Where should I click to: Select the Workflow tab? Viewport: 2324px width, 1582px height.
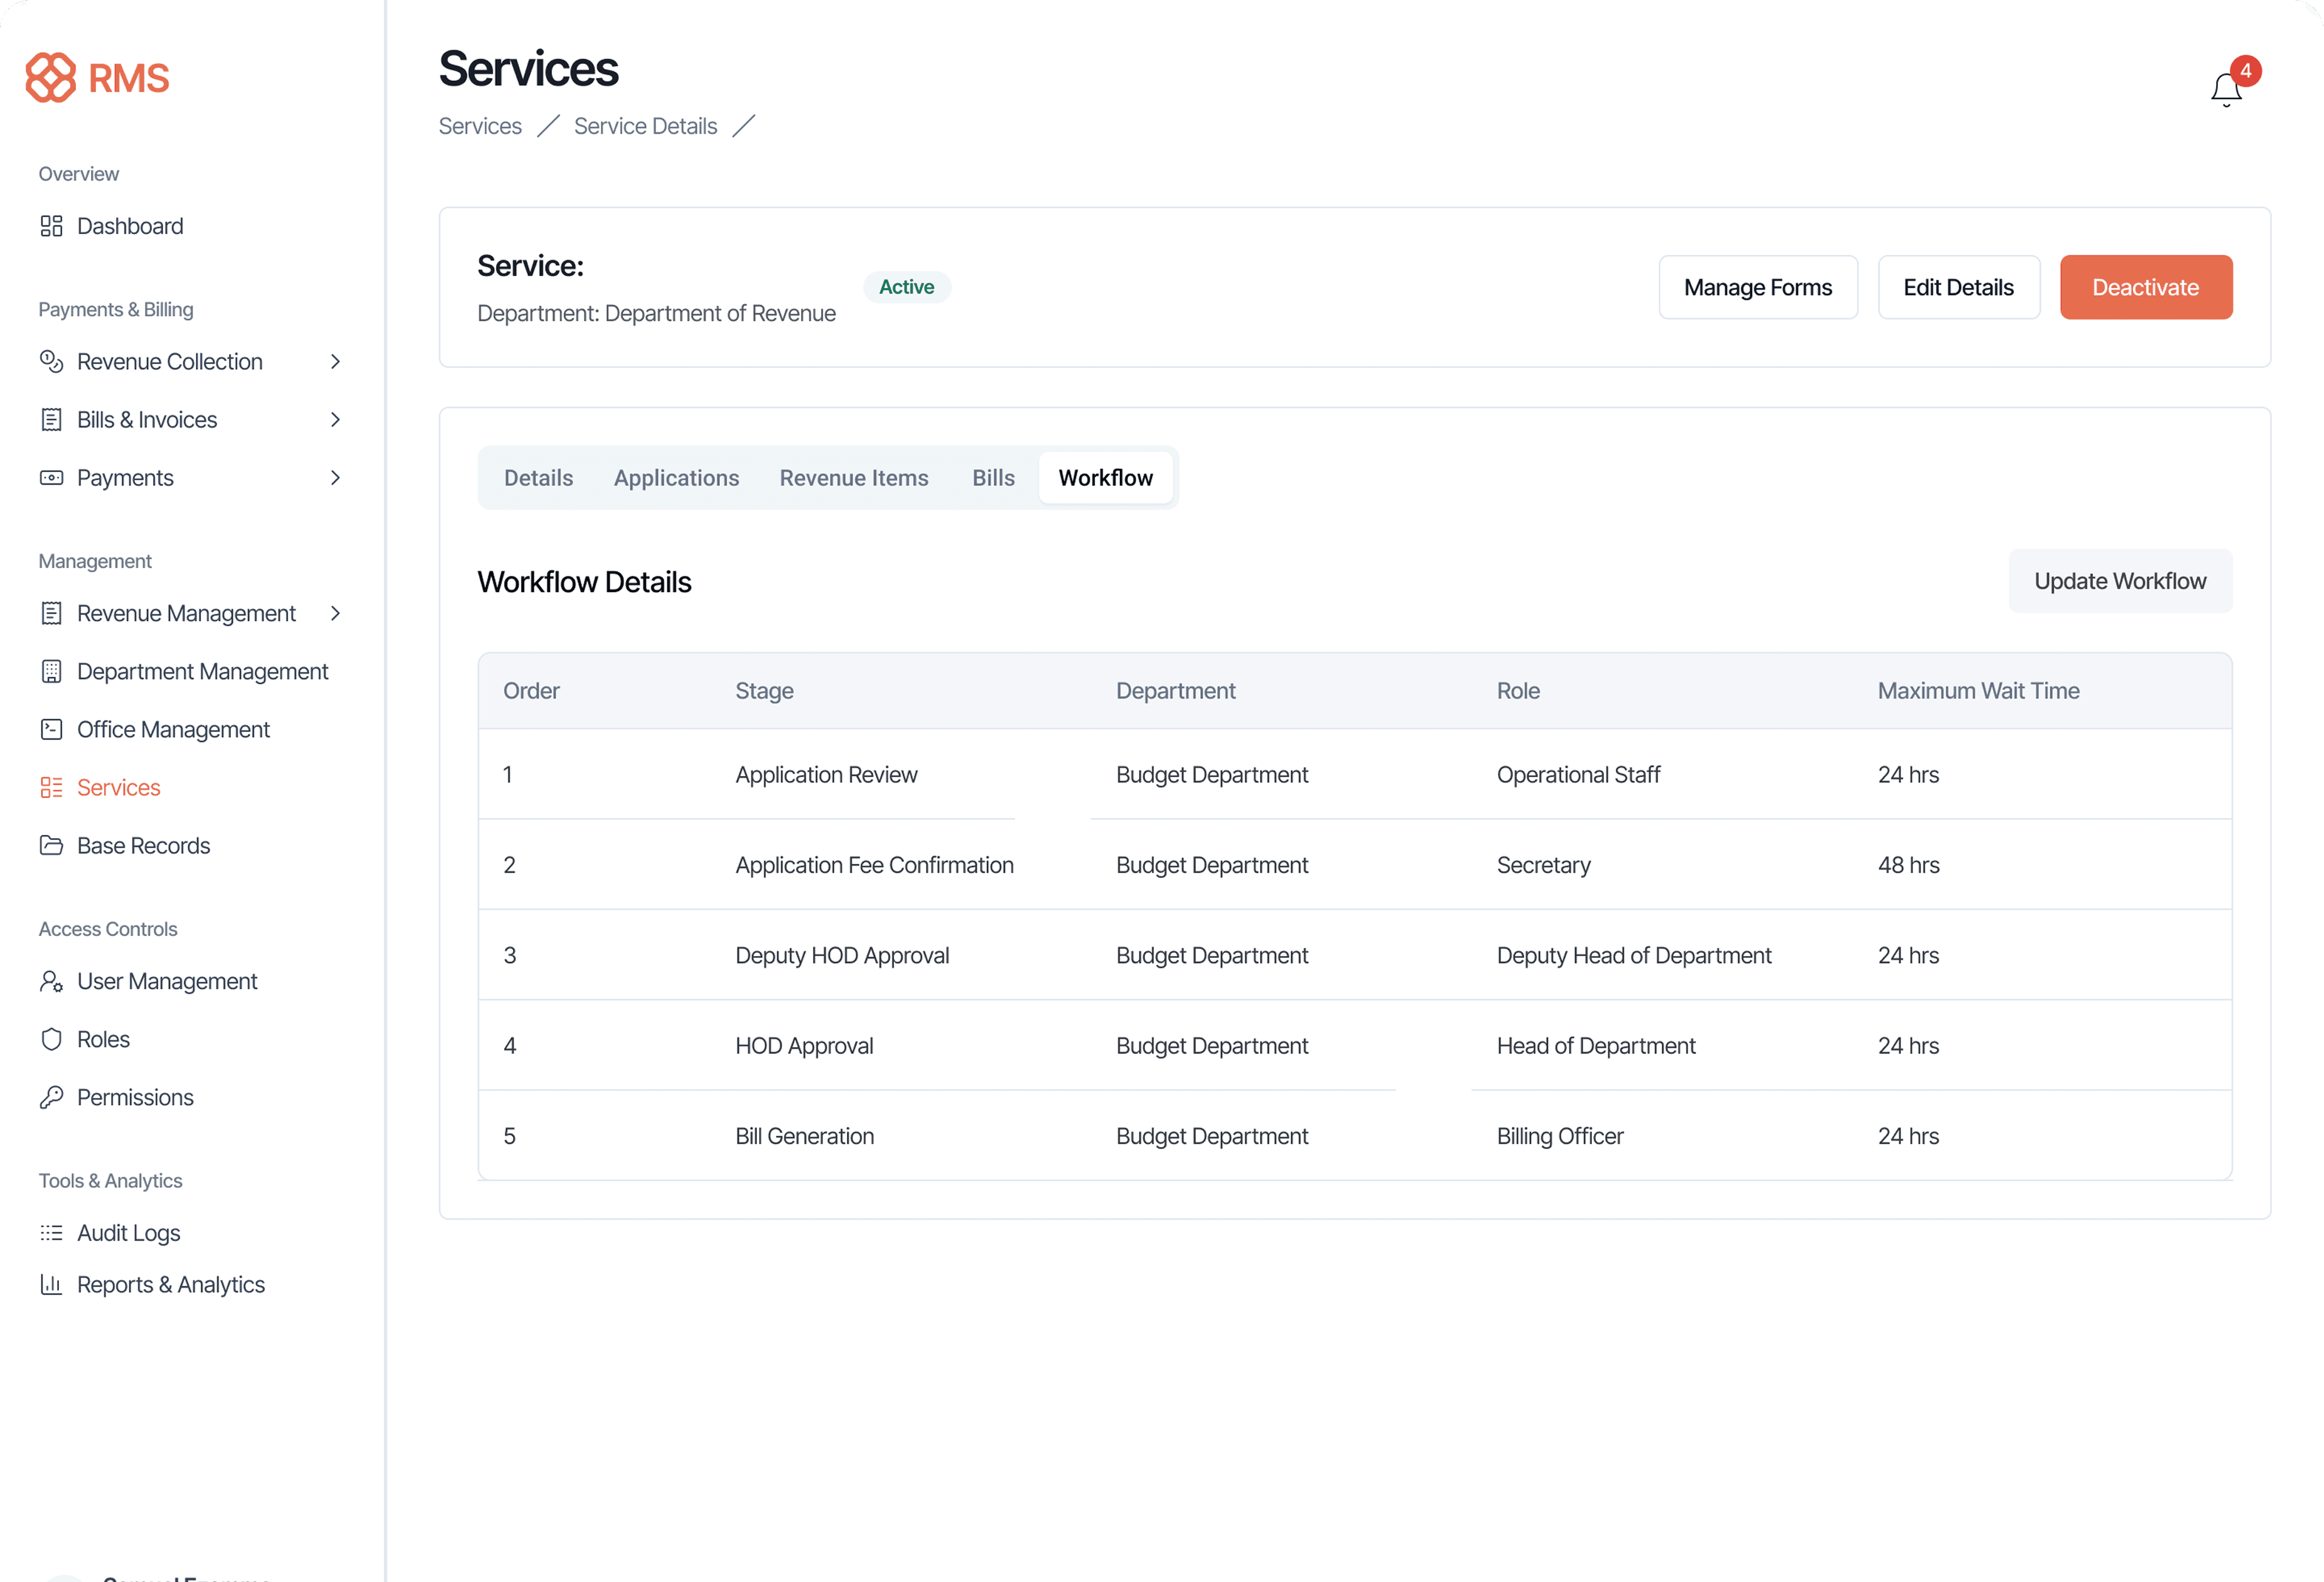pyautogui.click(x=1105, y=478)
